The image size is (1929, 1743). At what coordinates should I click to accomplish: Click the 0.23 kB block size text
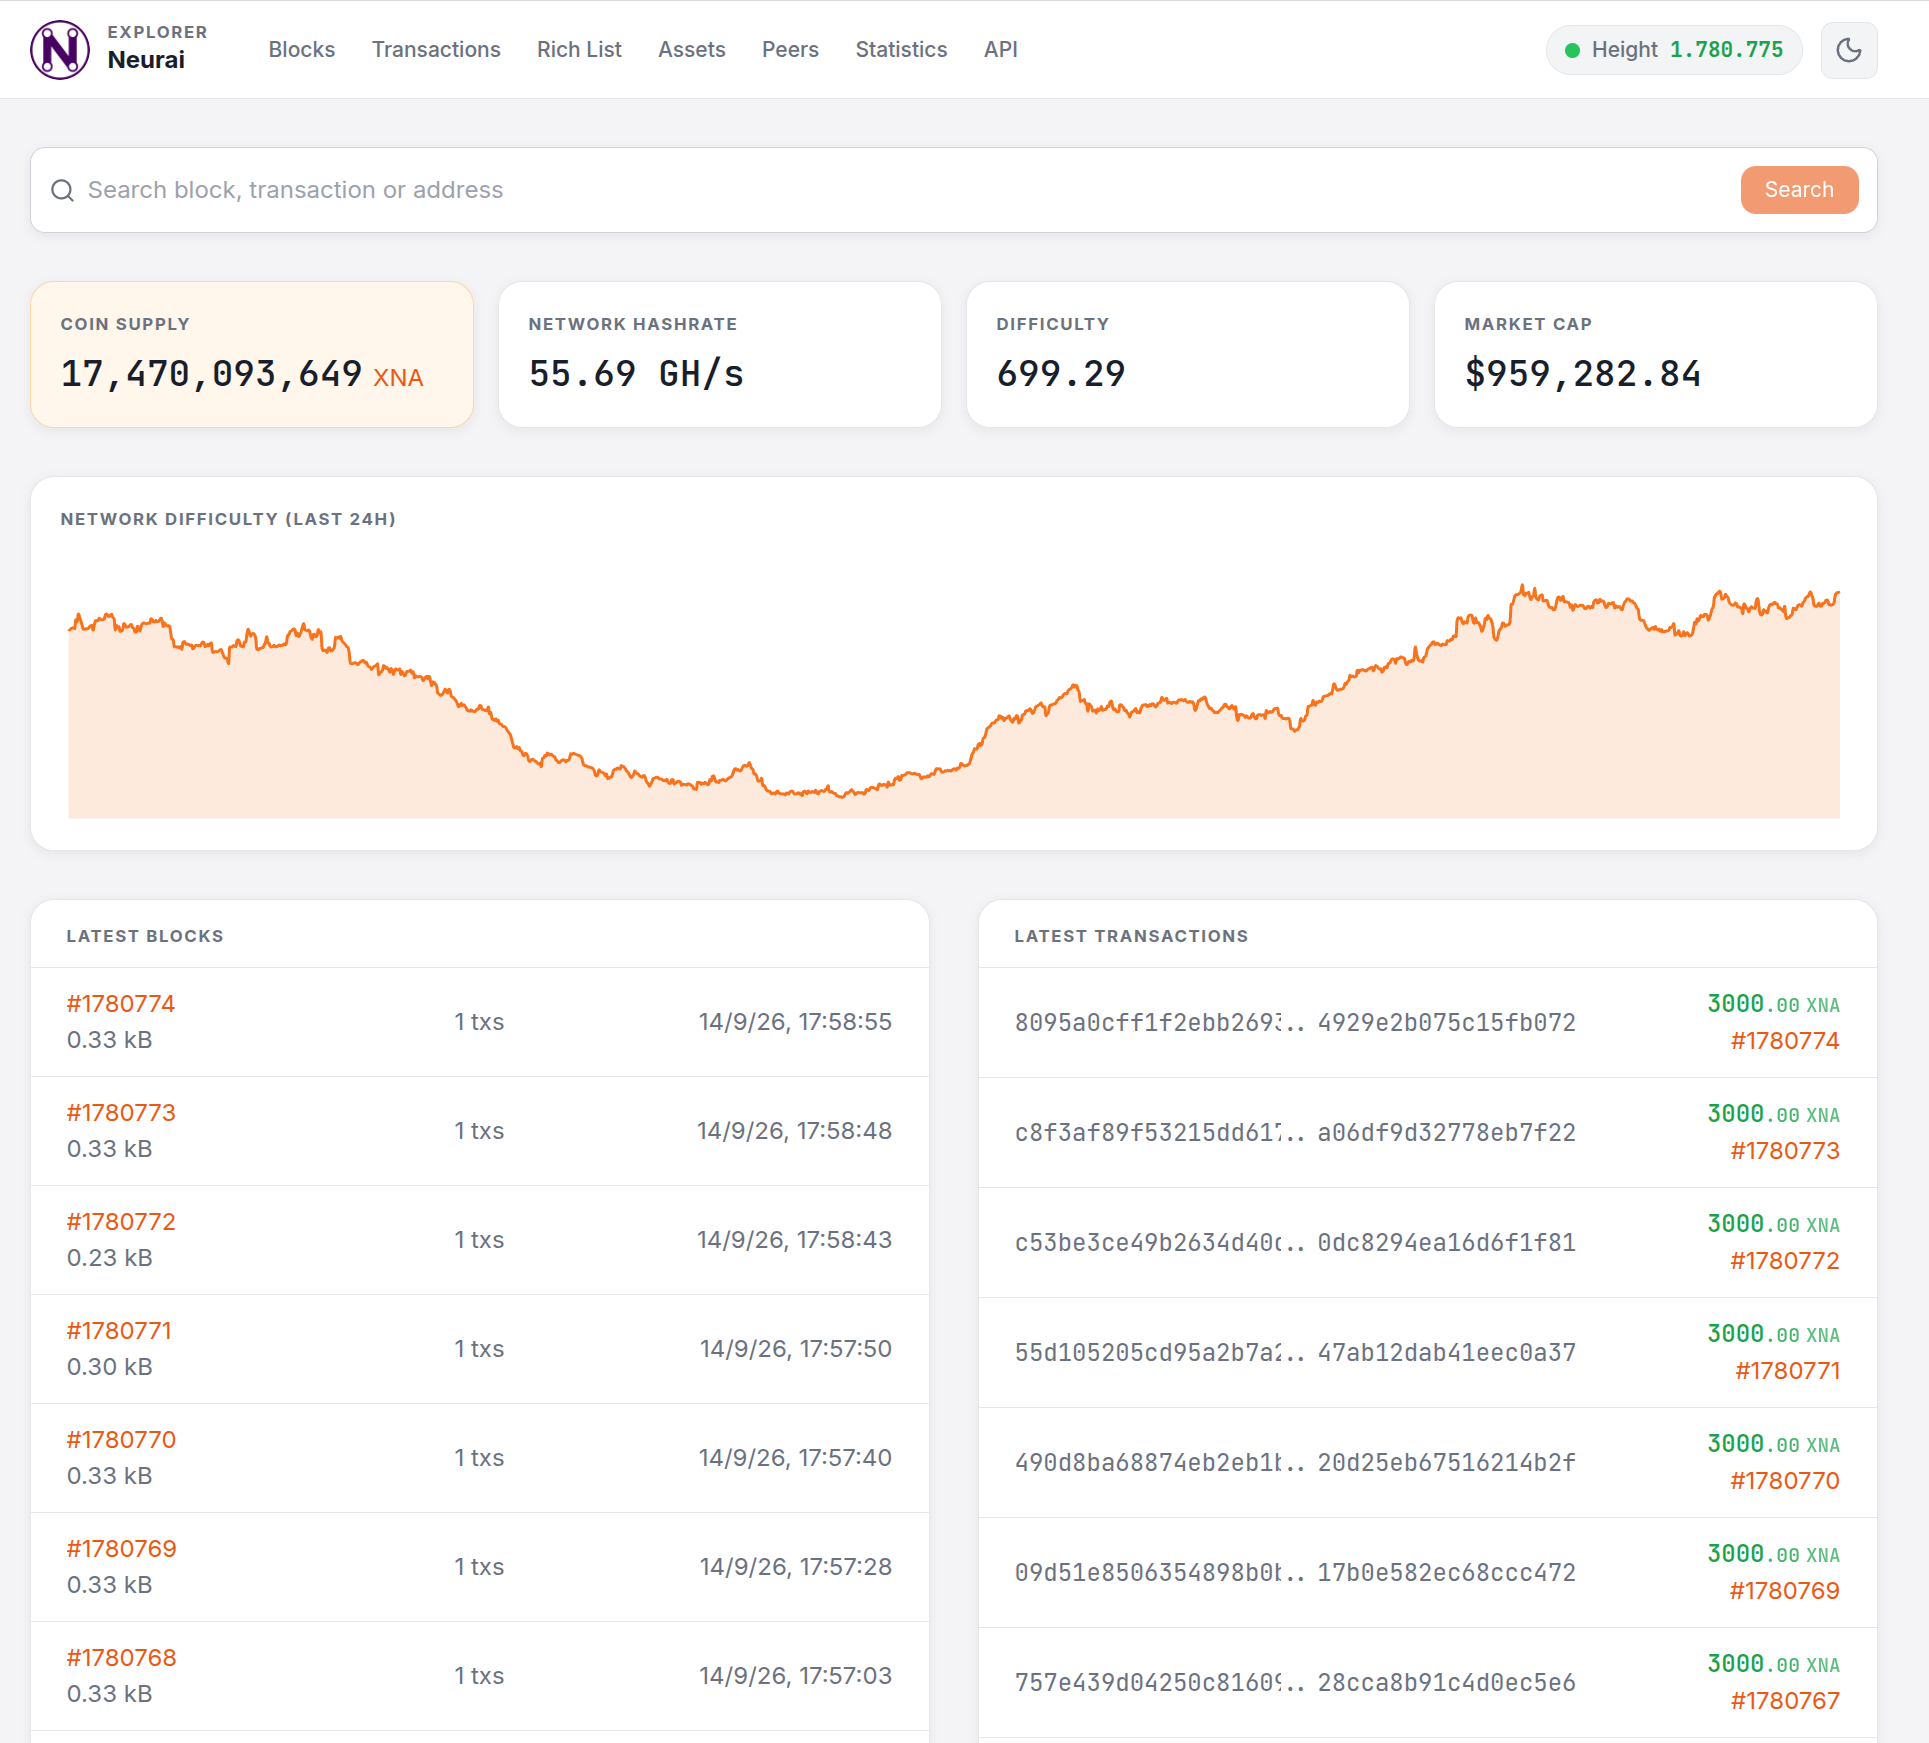coord(109,1257)
